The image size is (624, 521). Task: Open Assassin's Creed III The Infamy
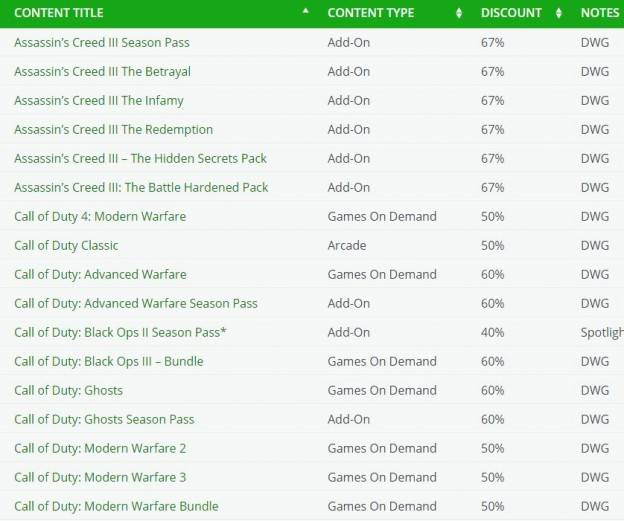click(x=99, y=101)
